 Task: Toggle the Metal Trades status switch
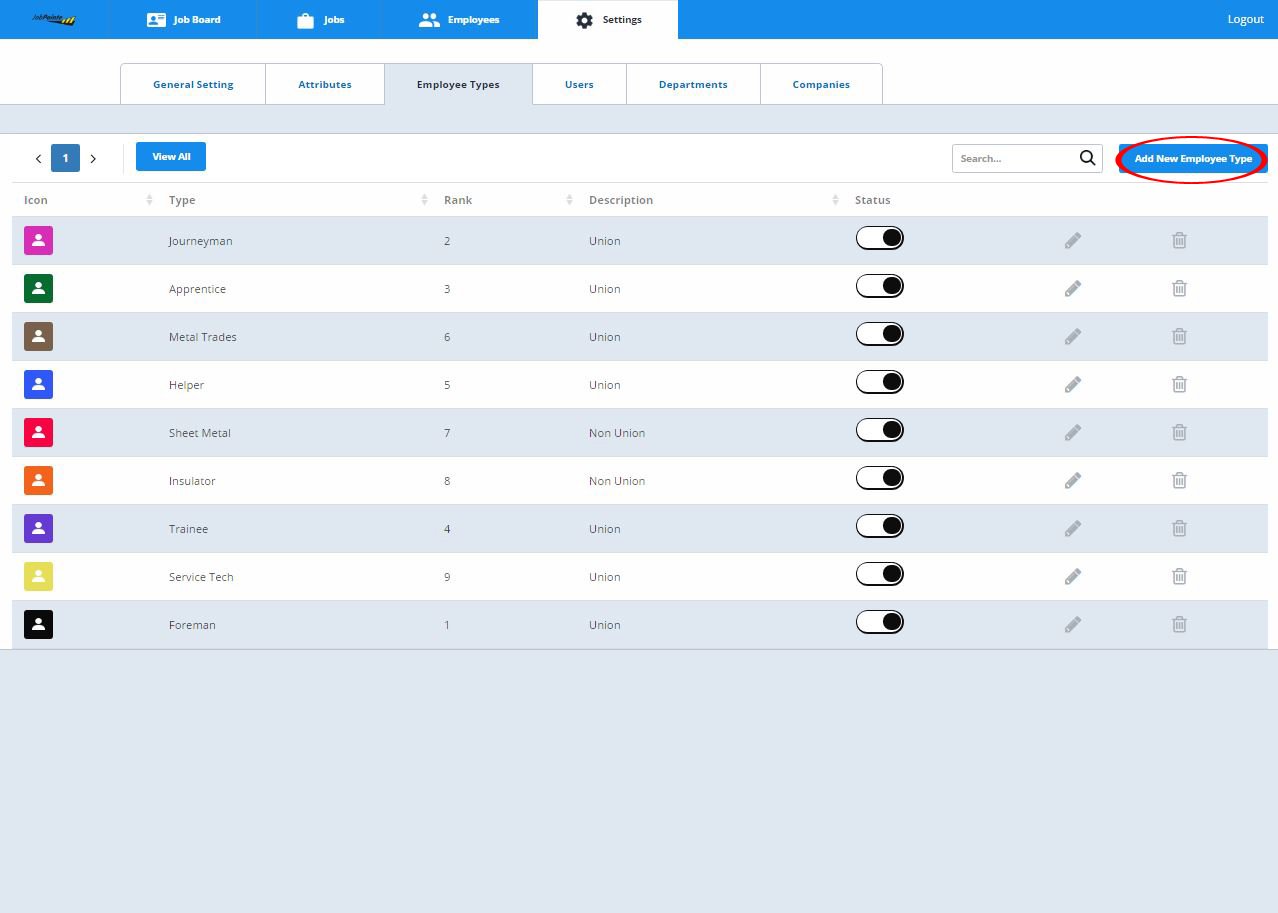click(880, 334)
